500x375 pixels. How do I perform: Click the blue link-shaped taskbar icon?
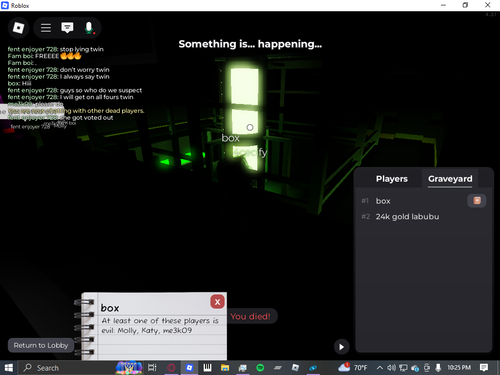click(x=313, y=368)
